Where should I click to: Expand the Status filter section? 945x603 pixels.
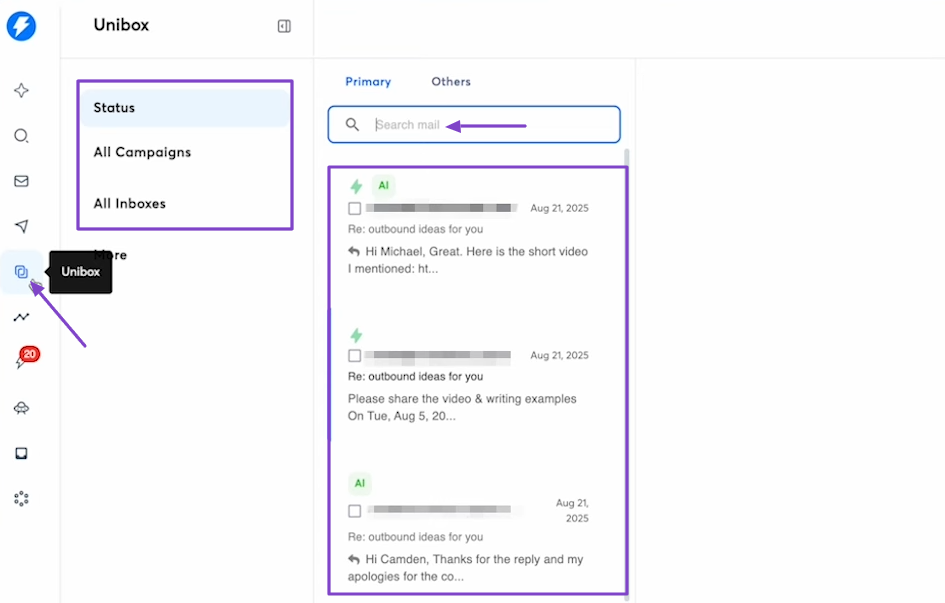point(185,108)
